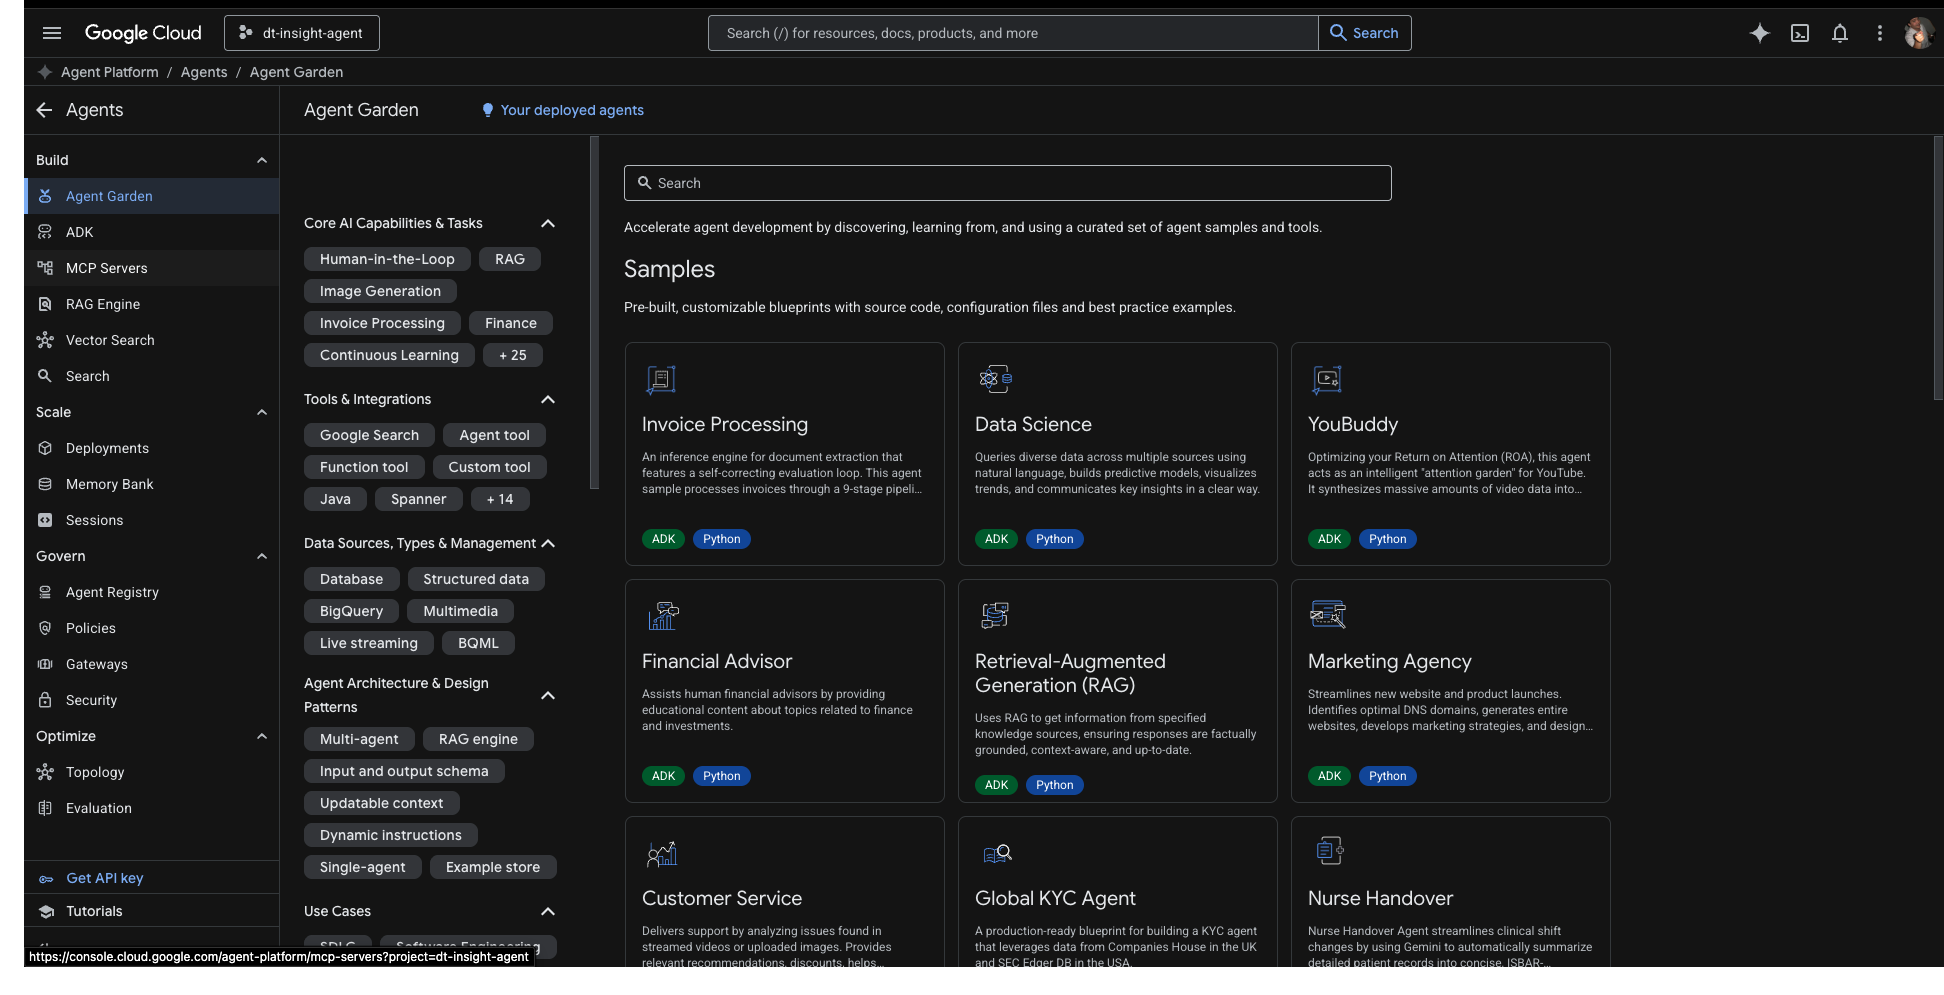The width and height of the screenshot is (1944, 995).
Task: Toggle the Function tool filter chip
Action: [364, 467]
